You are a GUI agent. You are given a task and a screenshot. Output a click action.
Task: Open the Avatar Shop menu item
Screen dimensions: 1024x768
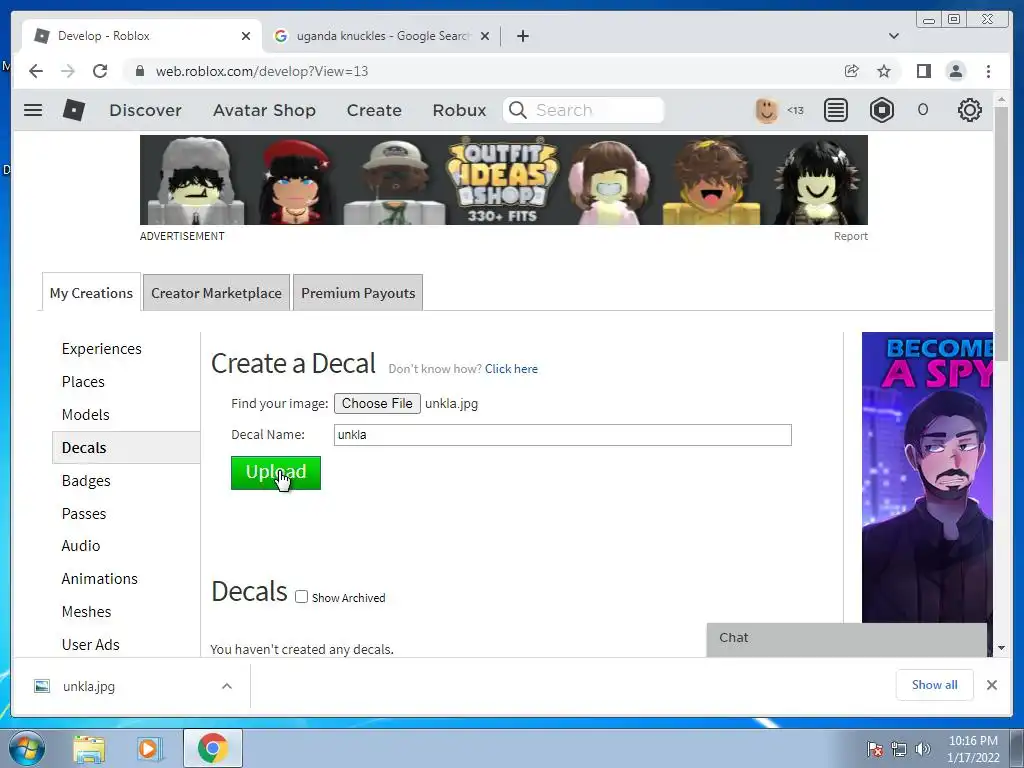coord(264,110)
